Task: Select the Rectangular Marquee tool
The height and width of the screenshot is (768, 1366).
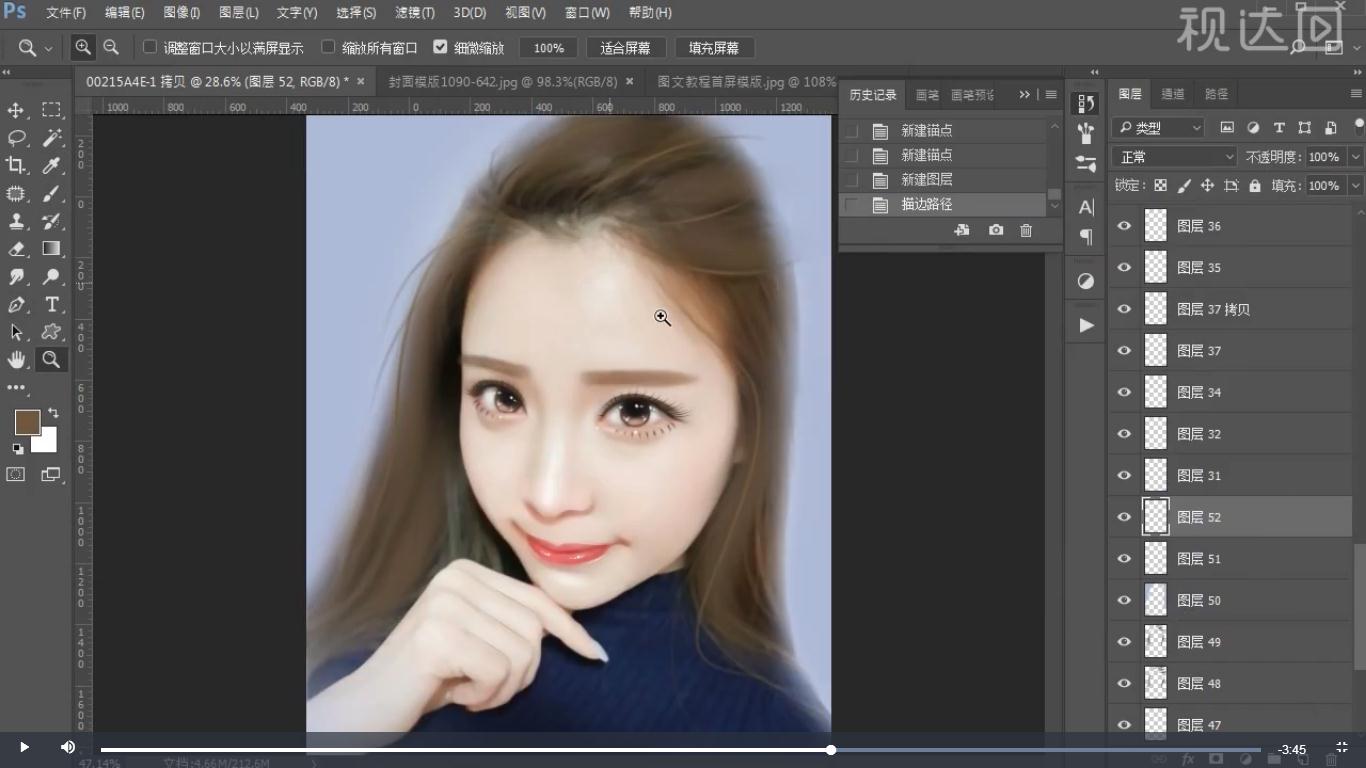Action: (51, 110)
